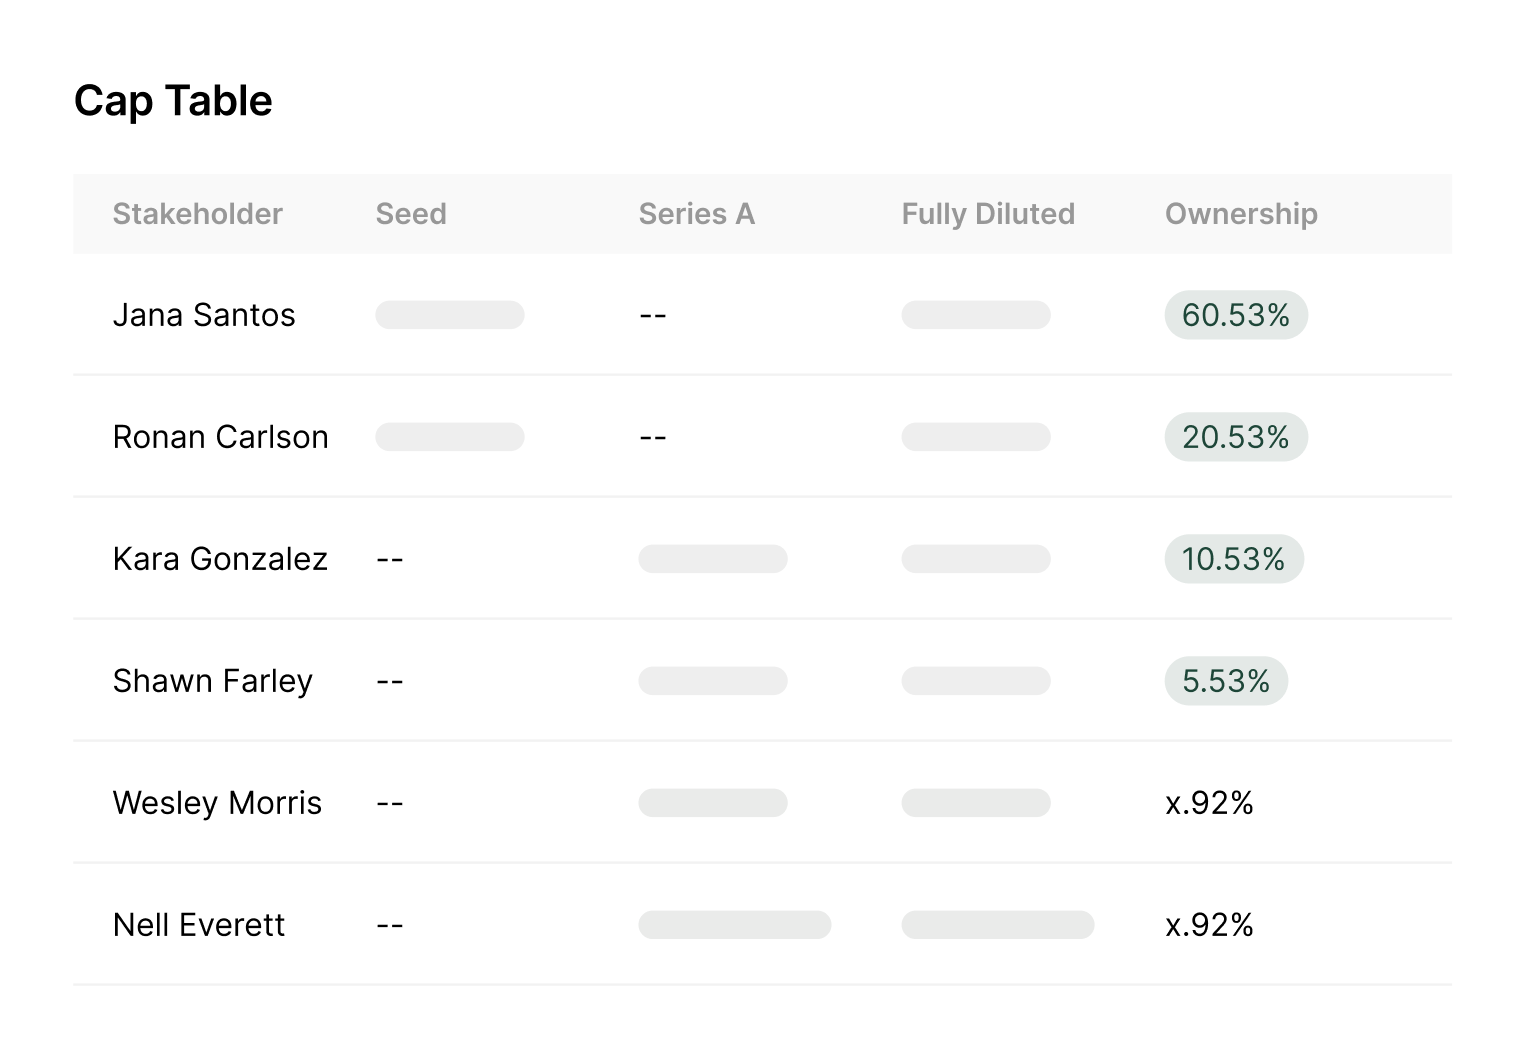This screenshot has width=1526, height=1060.
Task: Click the 60.53% ownership badge
Action: click(1235, 315)
